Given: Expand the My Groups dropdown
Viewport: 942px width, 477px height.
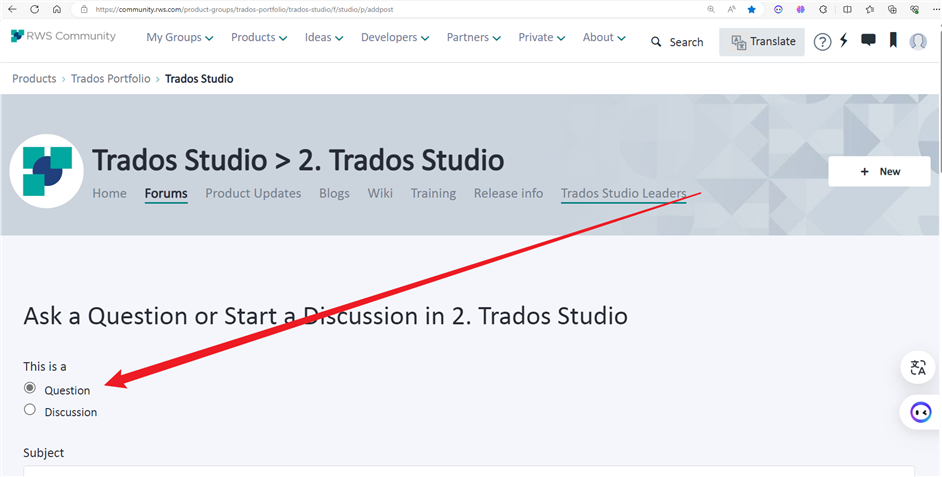Looking at the screenshot, I should pyautogui.click(x=180, y=37).
